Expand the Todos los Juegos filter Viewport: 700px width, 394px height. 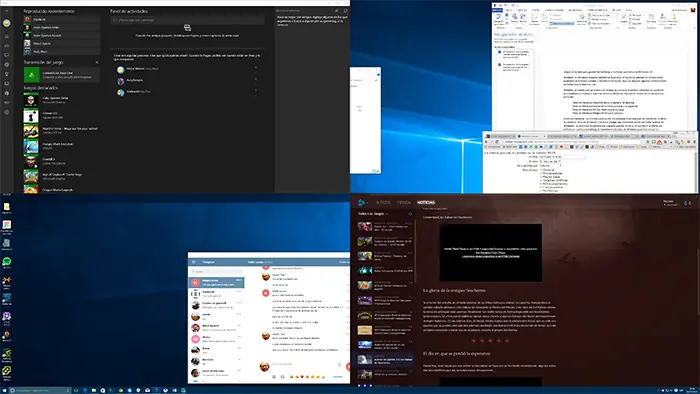tap(373, 214)
